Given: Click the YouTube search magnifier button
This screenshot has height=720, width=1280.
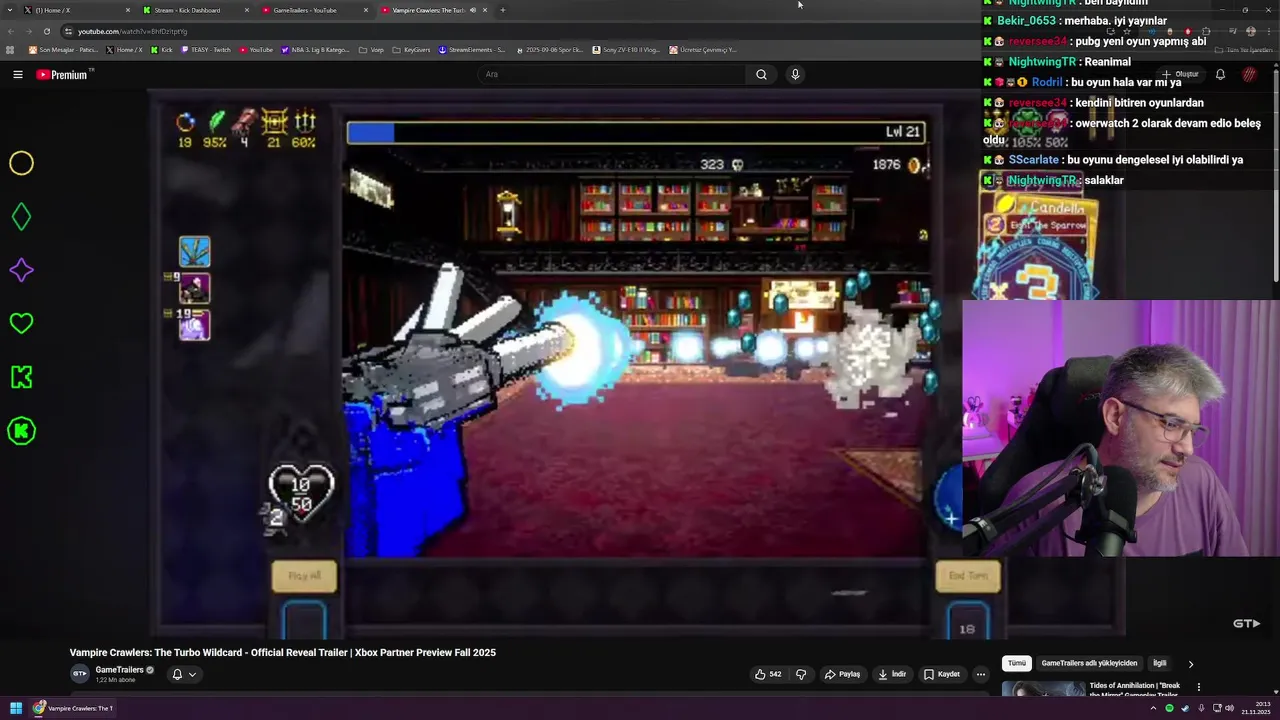Looking at the screenshot, I should 761,74.
